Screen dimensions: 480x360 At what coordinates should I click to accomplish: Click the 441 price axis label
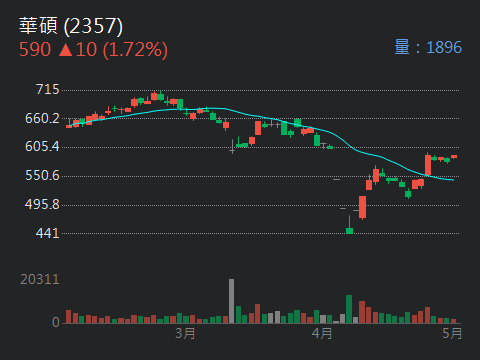[x=47, y=233]
